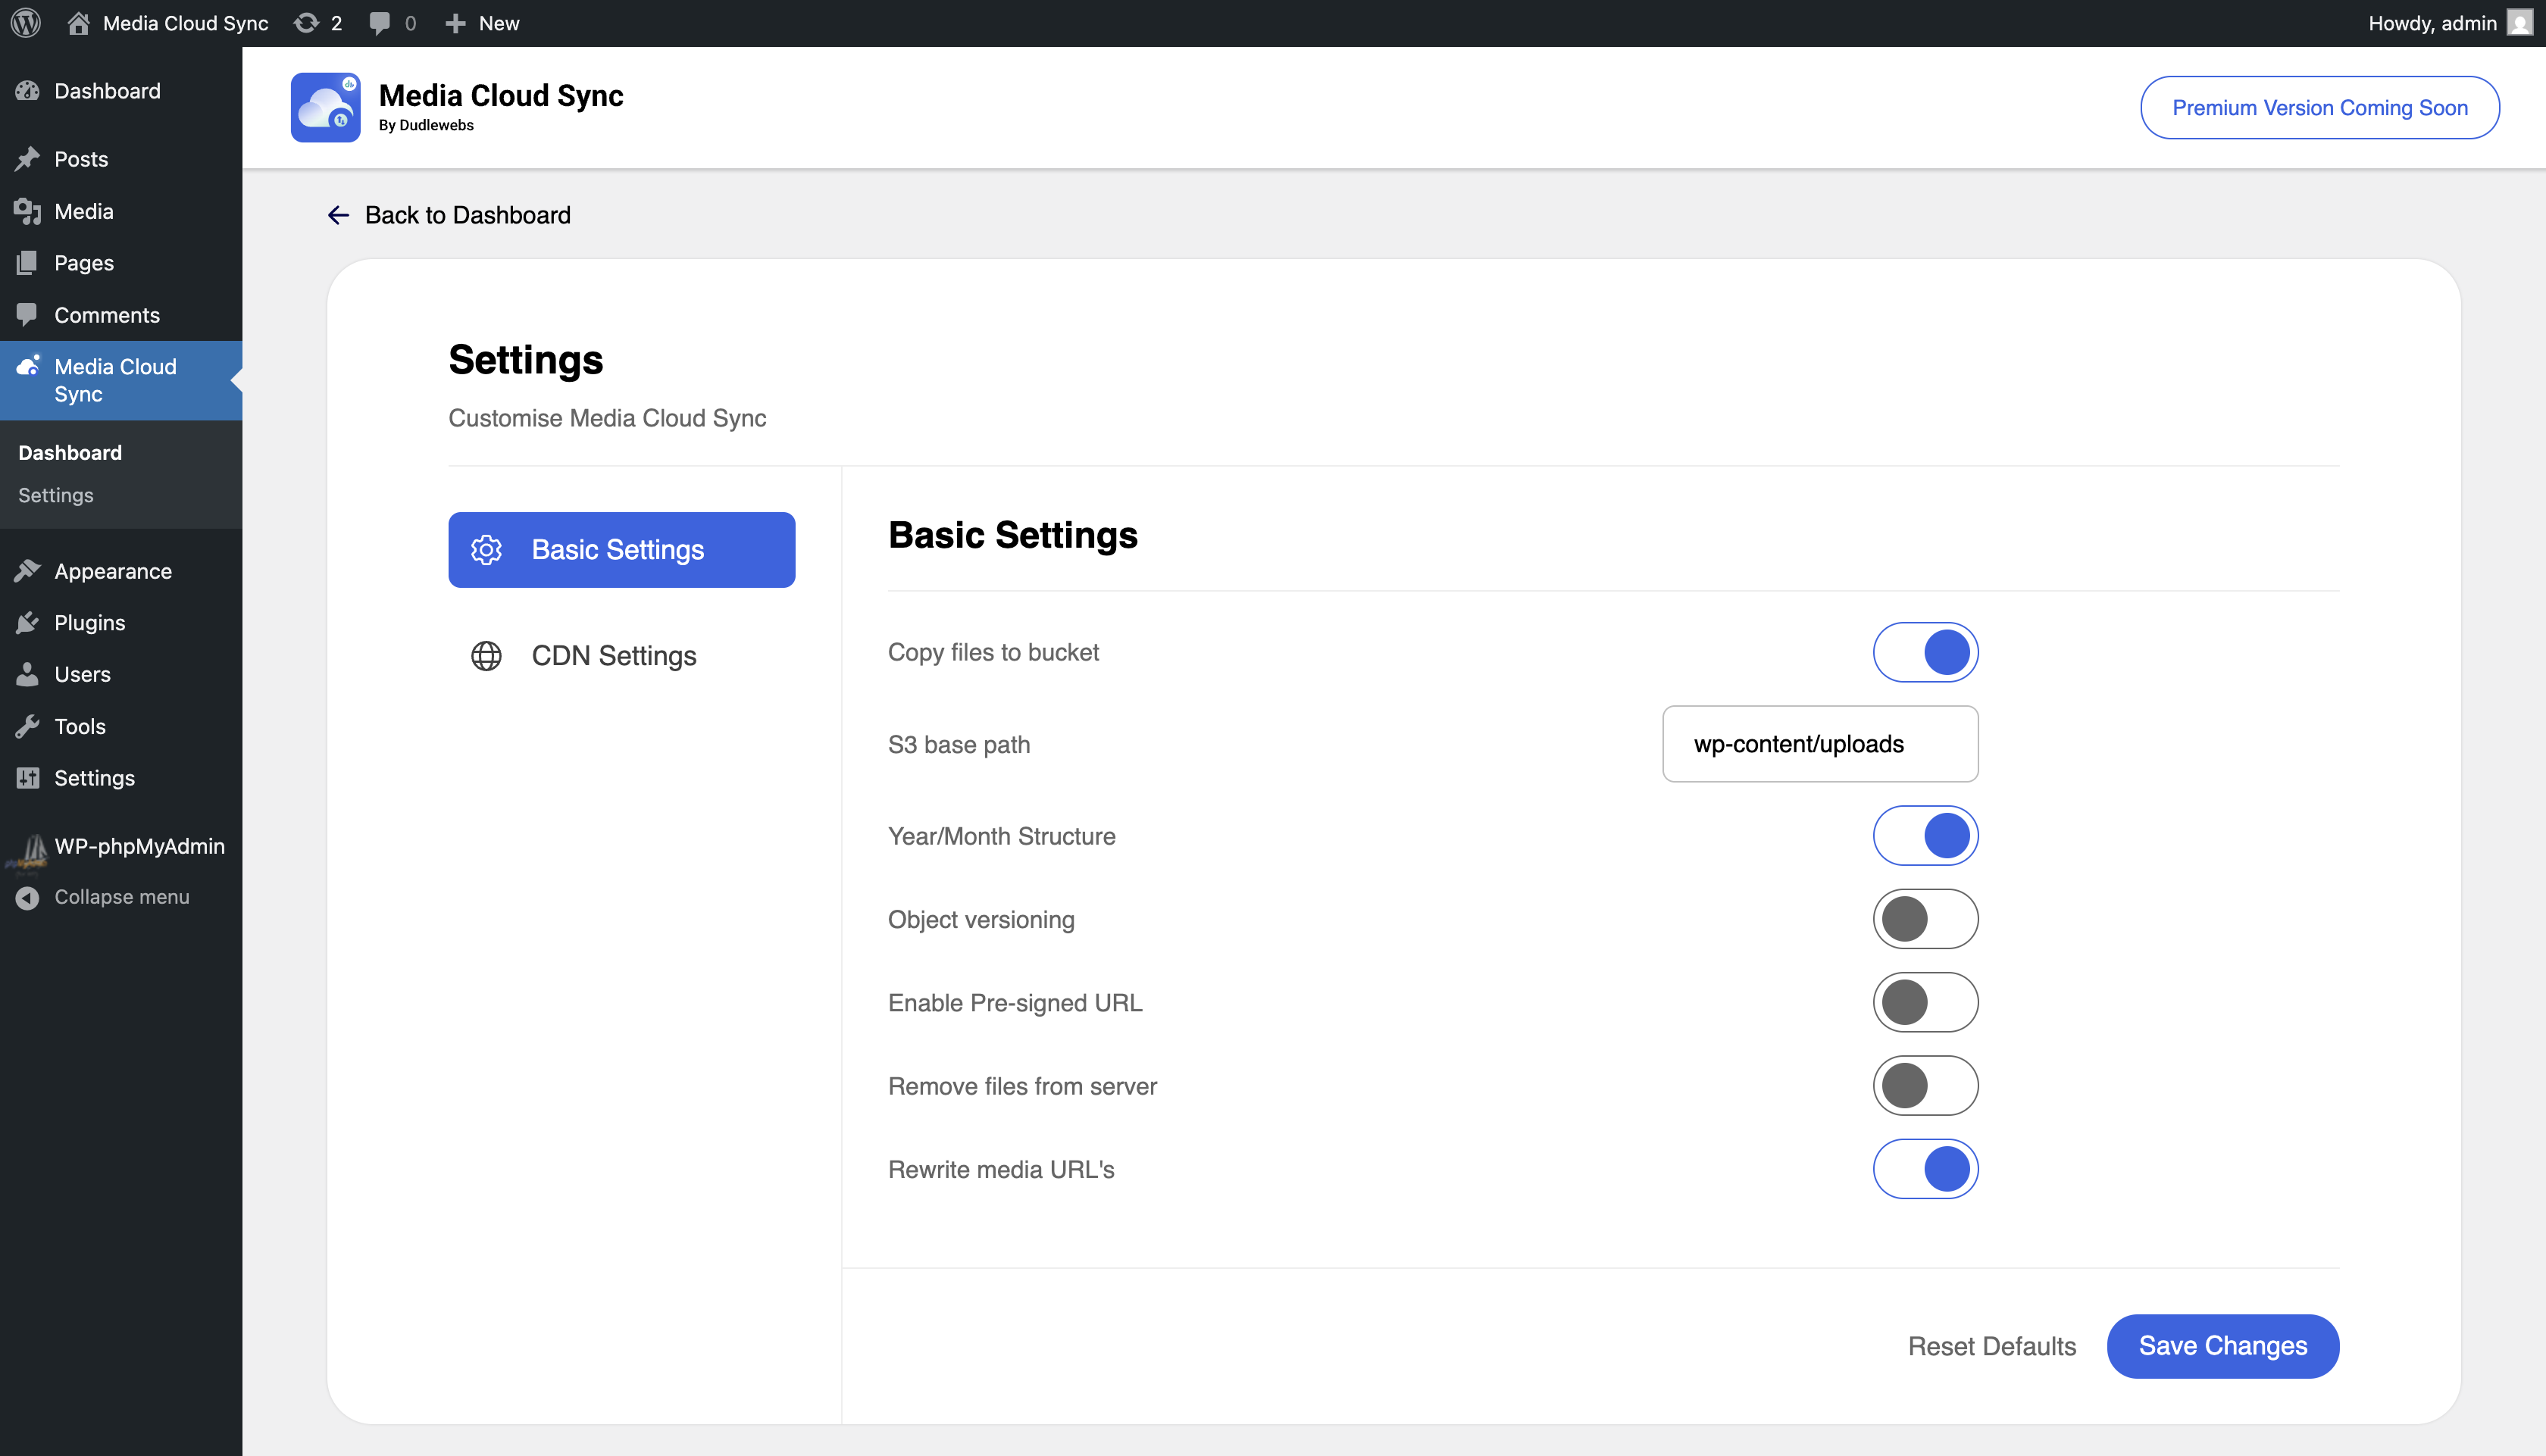Click the gear icon in Basic Settings tab
2546x1456 pixels.
pos(486,550)
